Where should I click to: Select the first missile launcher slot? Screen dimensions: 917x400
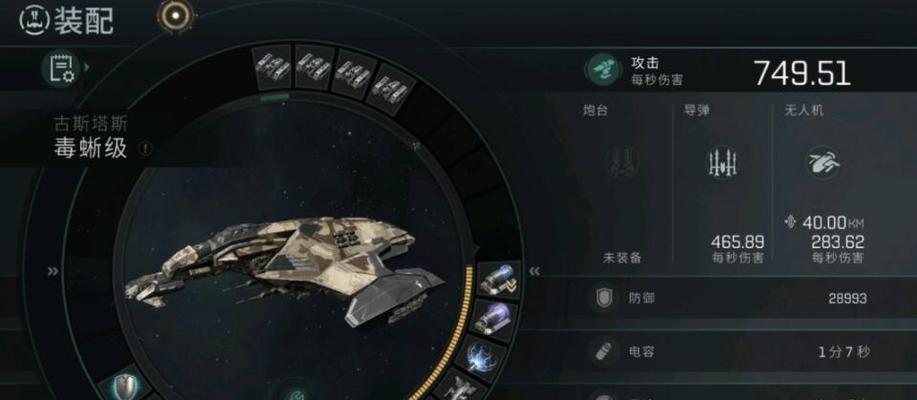click(273, 67)
